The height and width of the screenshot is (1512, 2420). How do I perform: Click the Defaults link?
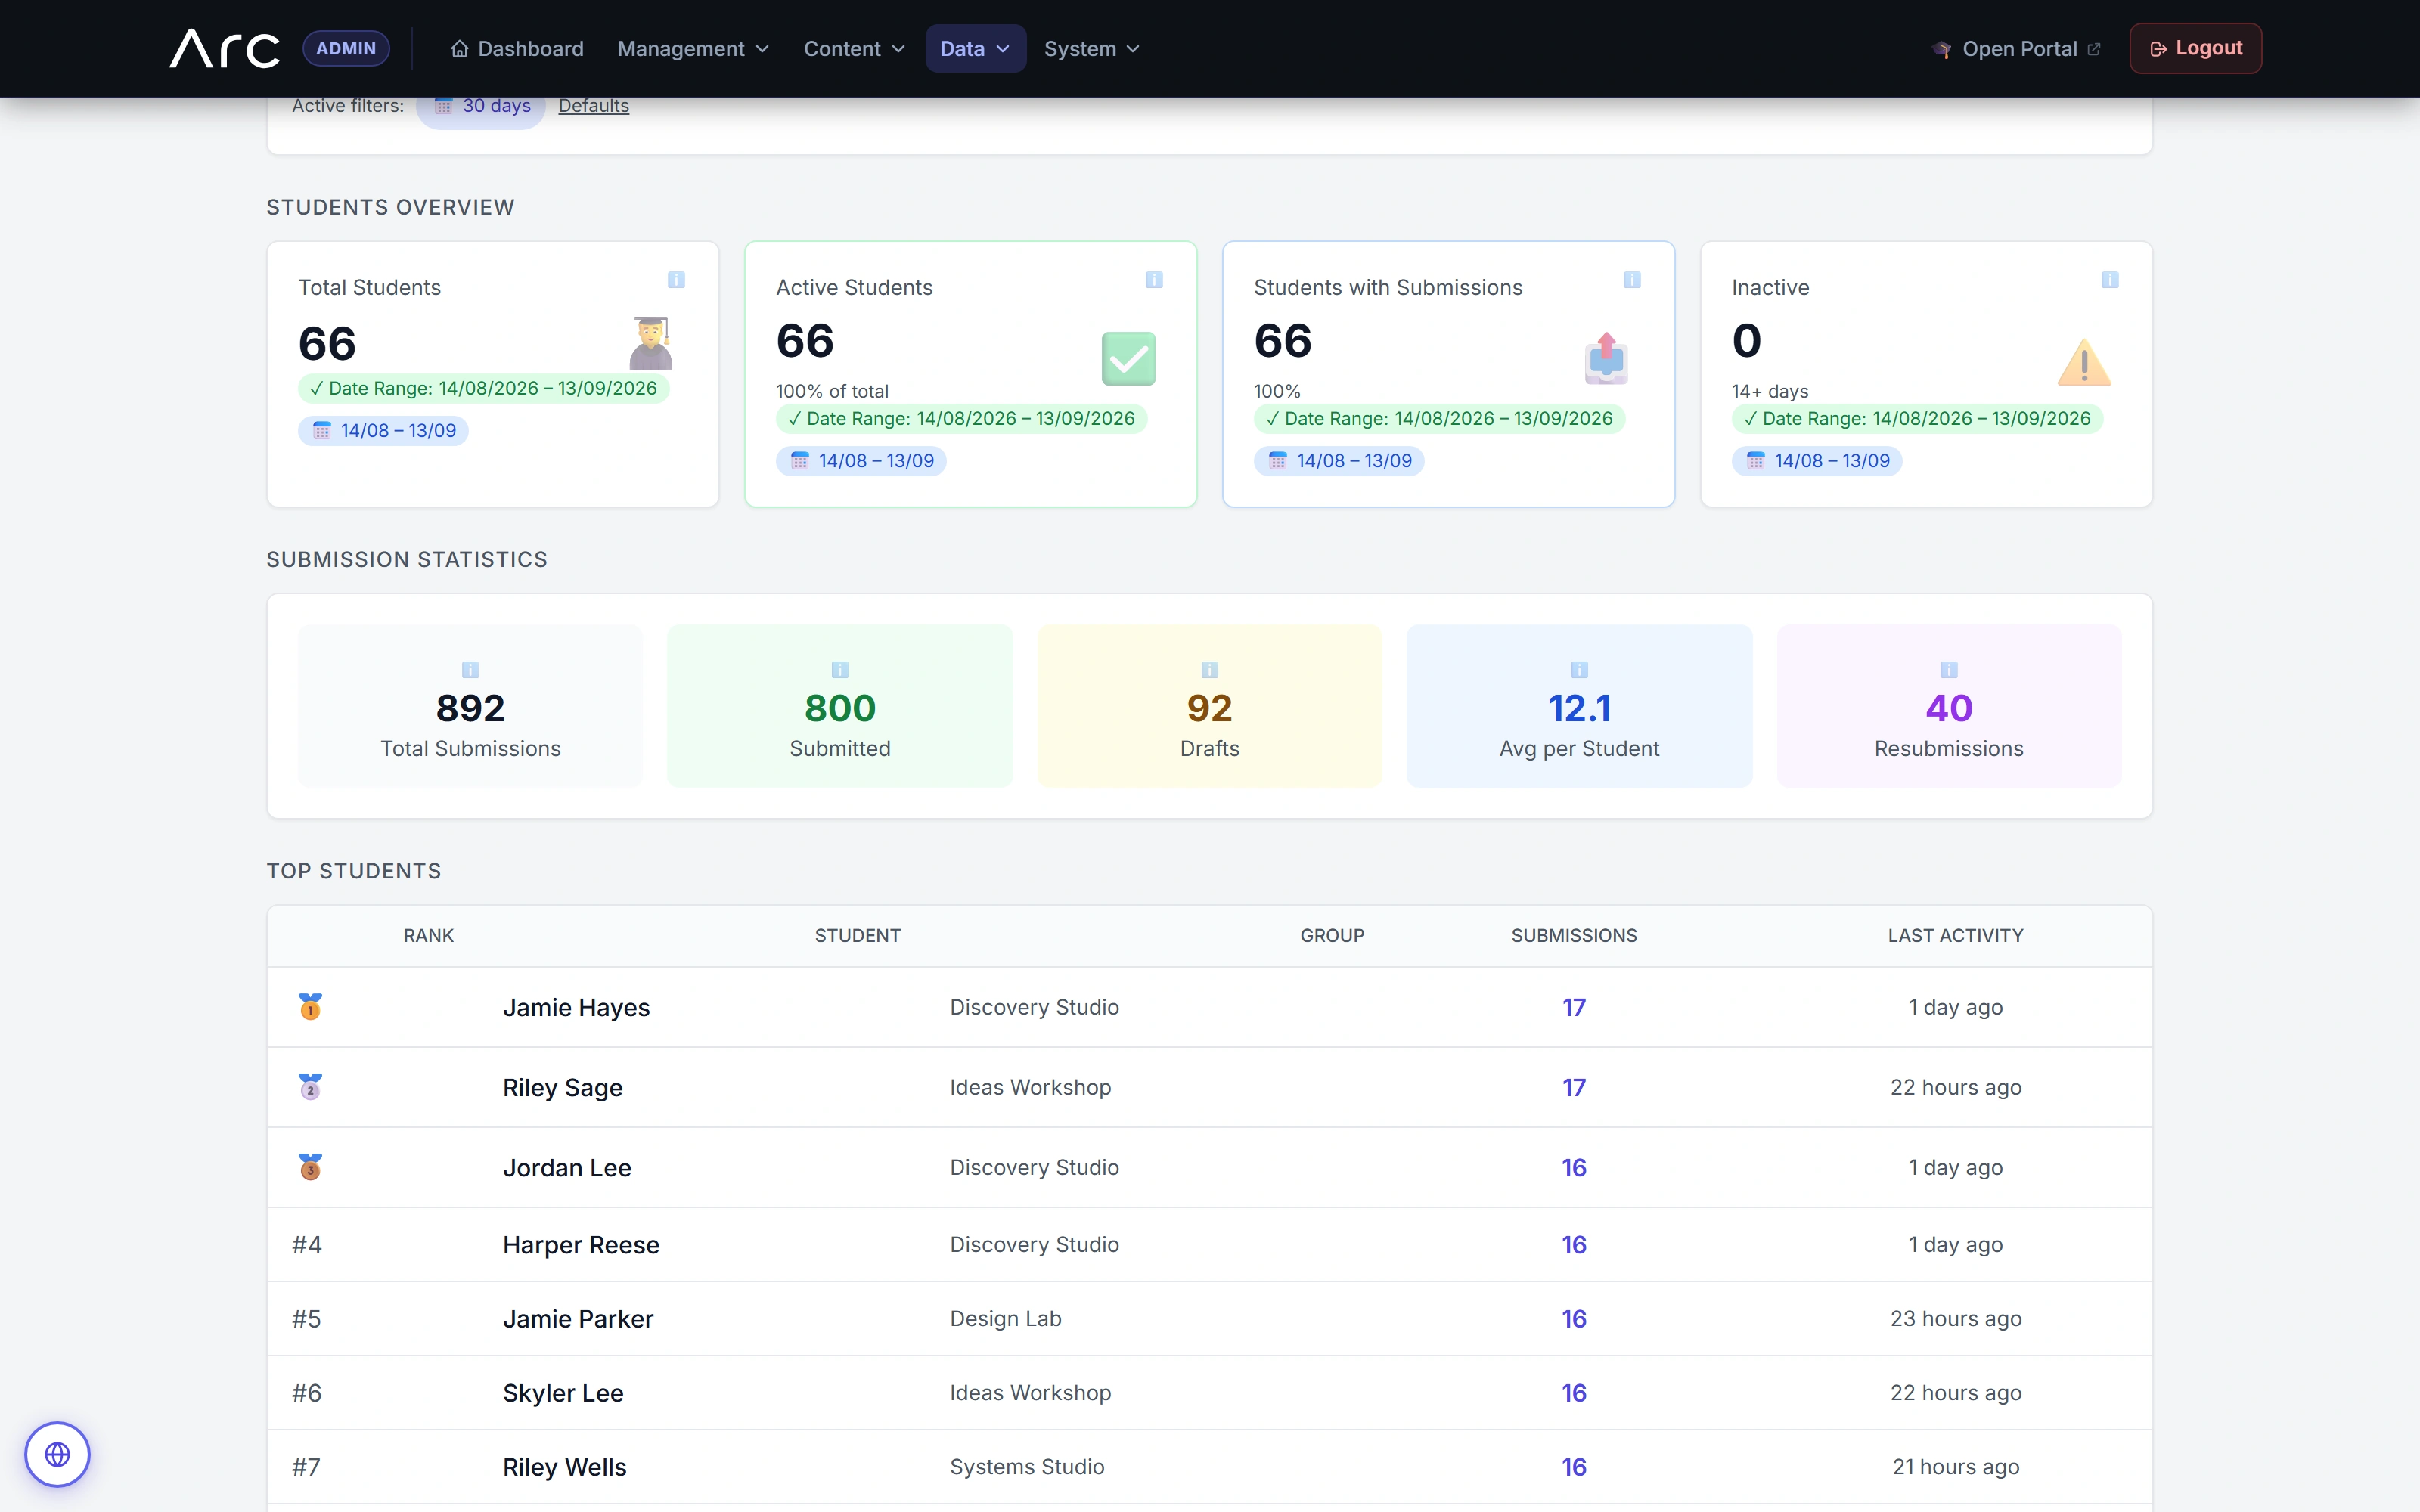(593, 106)
